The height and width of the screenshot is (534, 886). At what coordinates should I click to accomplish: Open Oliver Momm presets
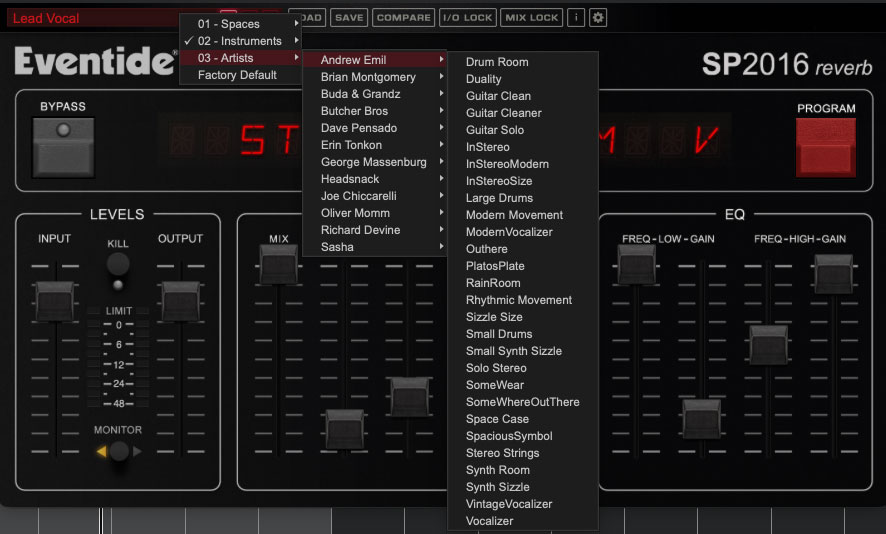pos(375,213)
